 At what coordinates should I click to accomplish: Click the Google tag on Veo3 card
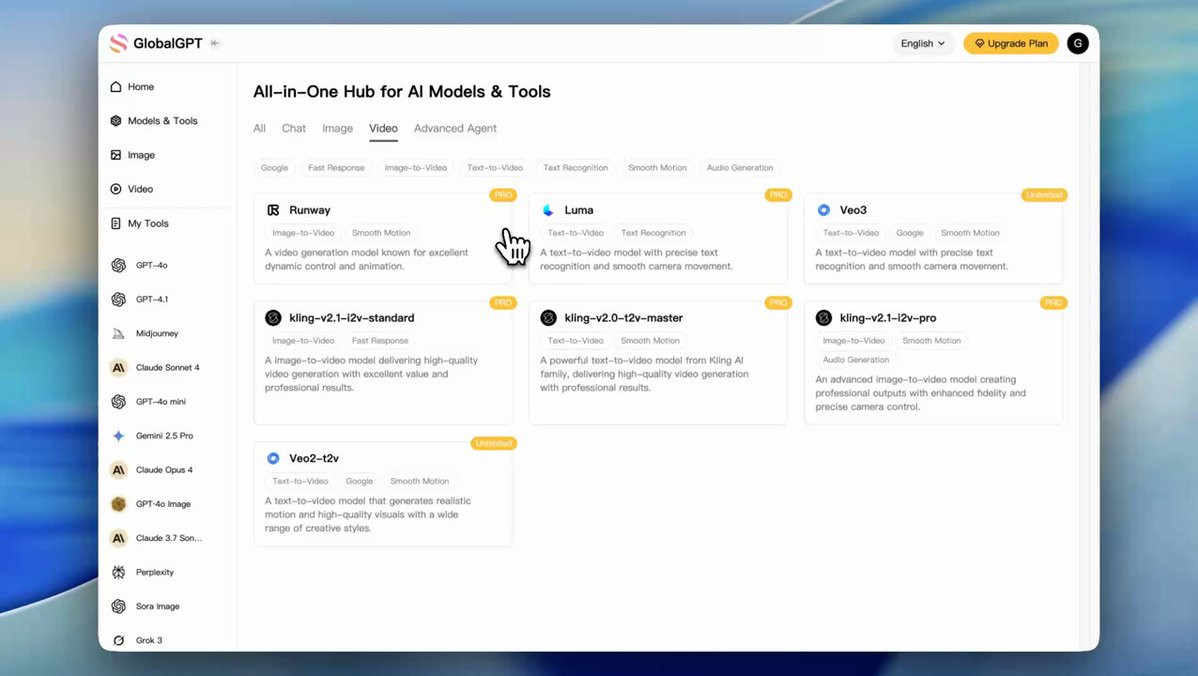[909, 233]
